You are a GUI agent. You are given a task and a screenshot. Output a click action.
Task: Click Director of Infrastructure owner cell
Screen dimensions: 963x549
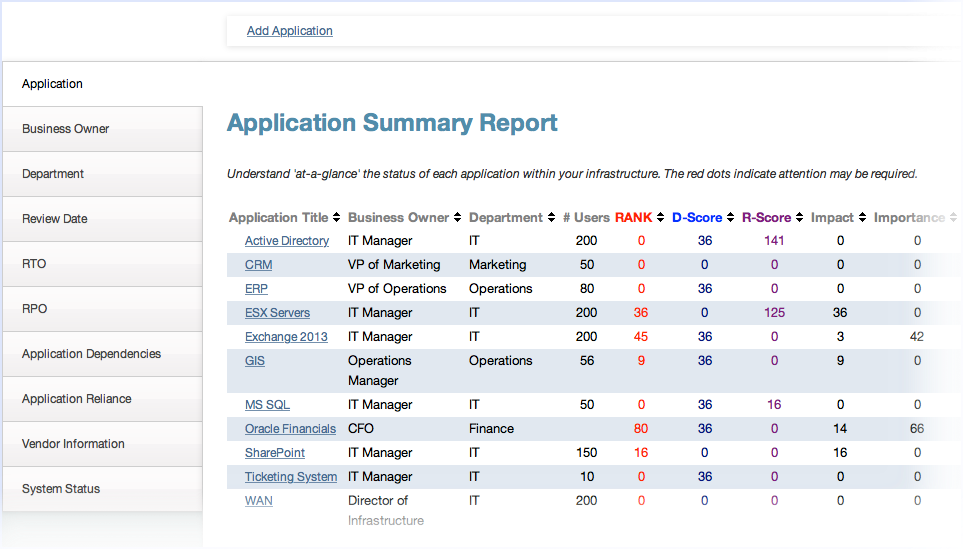click(x=386, y=510)
